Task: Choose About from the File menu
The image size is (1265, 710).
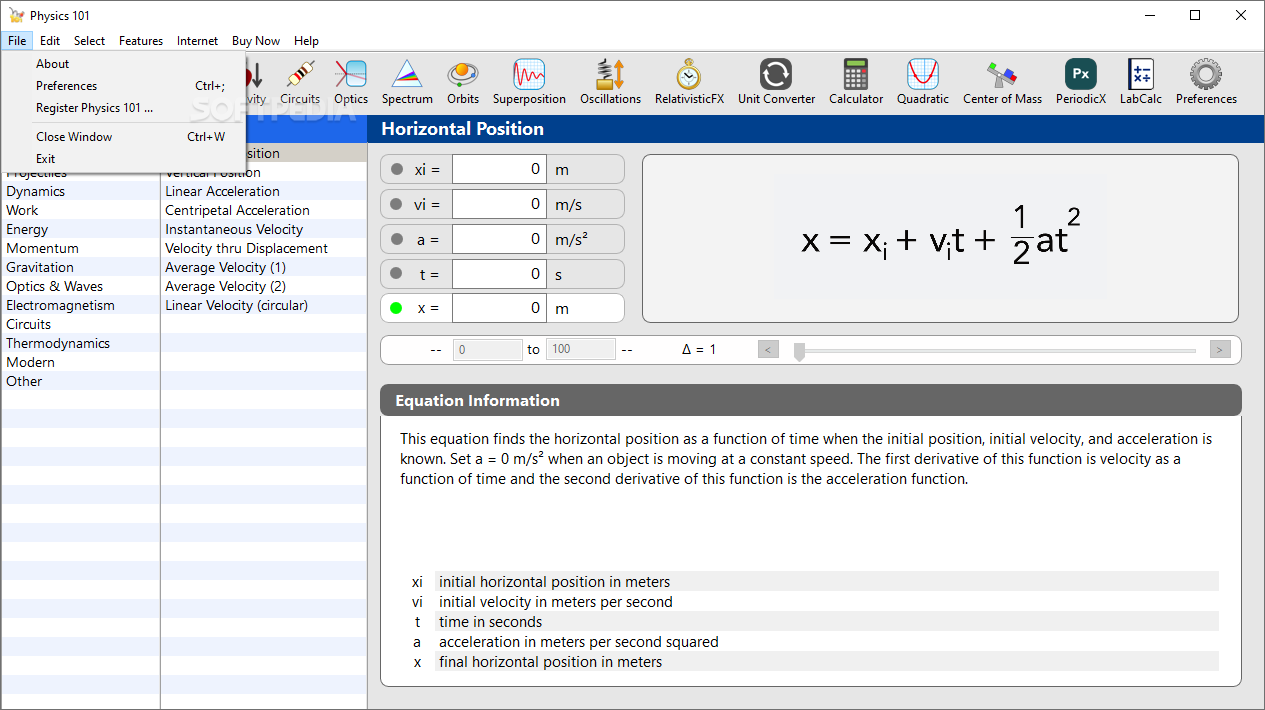Action: coord(124,64)
